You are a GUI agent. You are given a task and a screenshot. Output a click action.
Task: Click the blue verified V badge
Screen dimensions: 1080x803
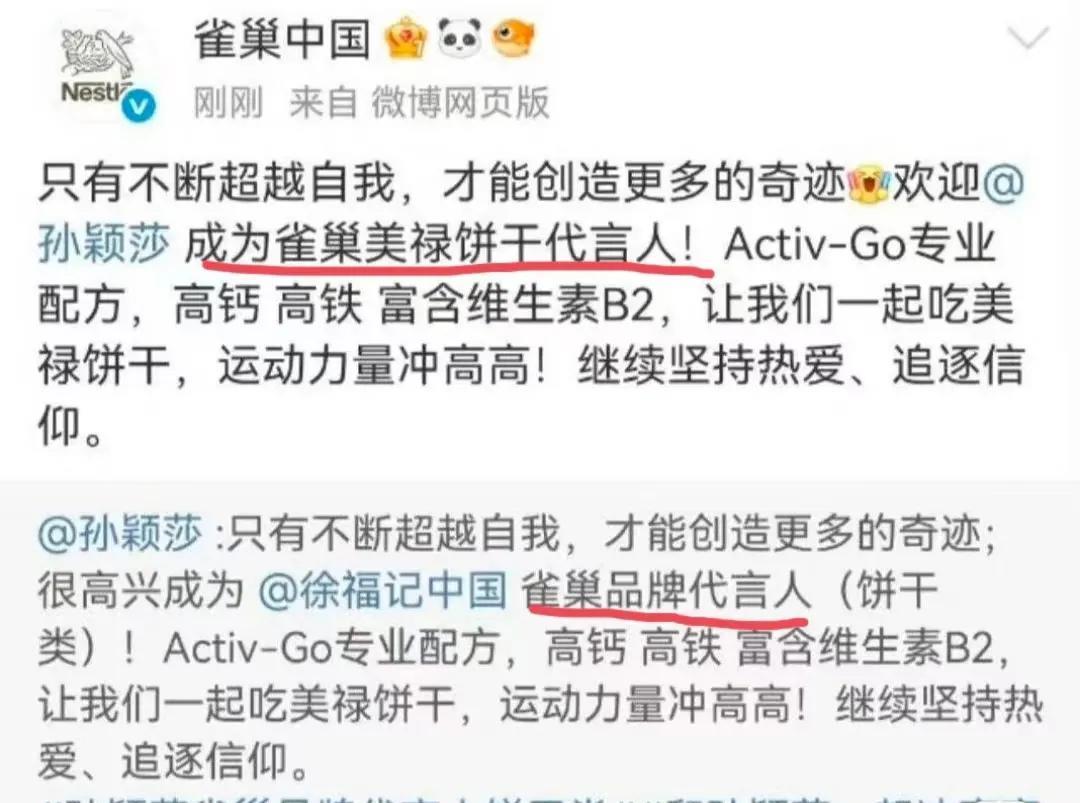[139, 106]
